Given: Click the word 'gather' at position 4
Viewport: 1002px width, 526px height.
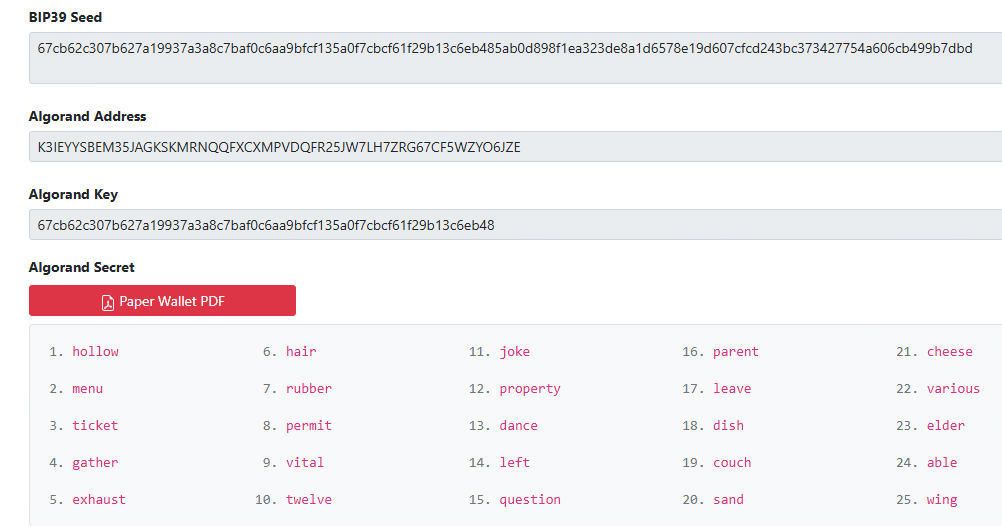Looking at the screenshot, I should [95, 462].
